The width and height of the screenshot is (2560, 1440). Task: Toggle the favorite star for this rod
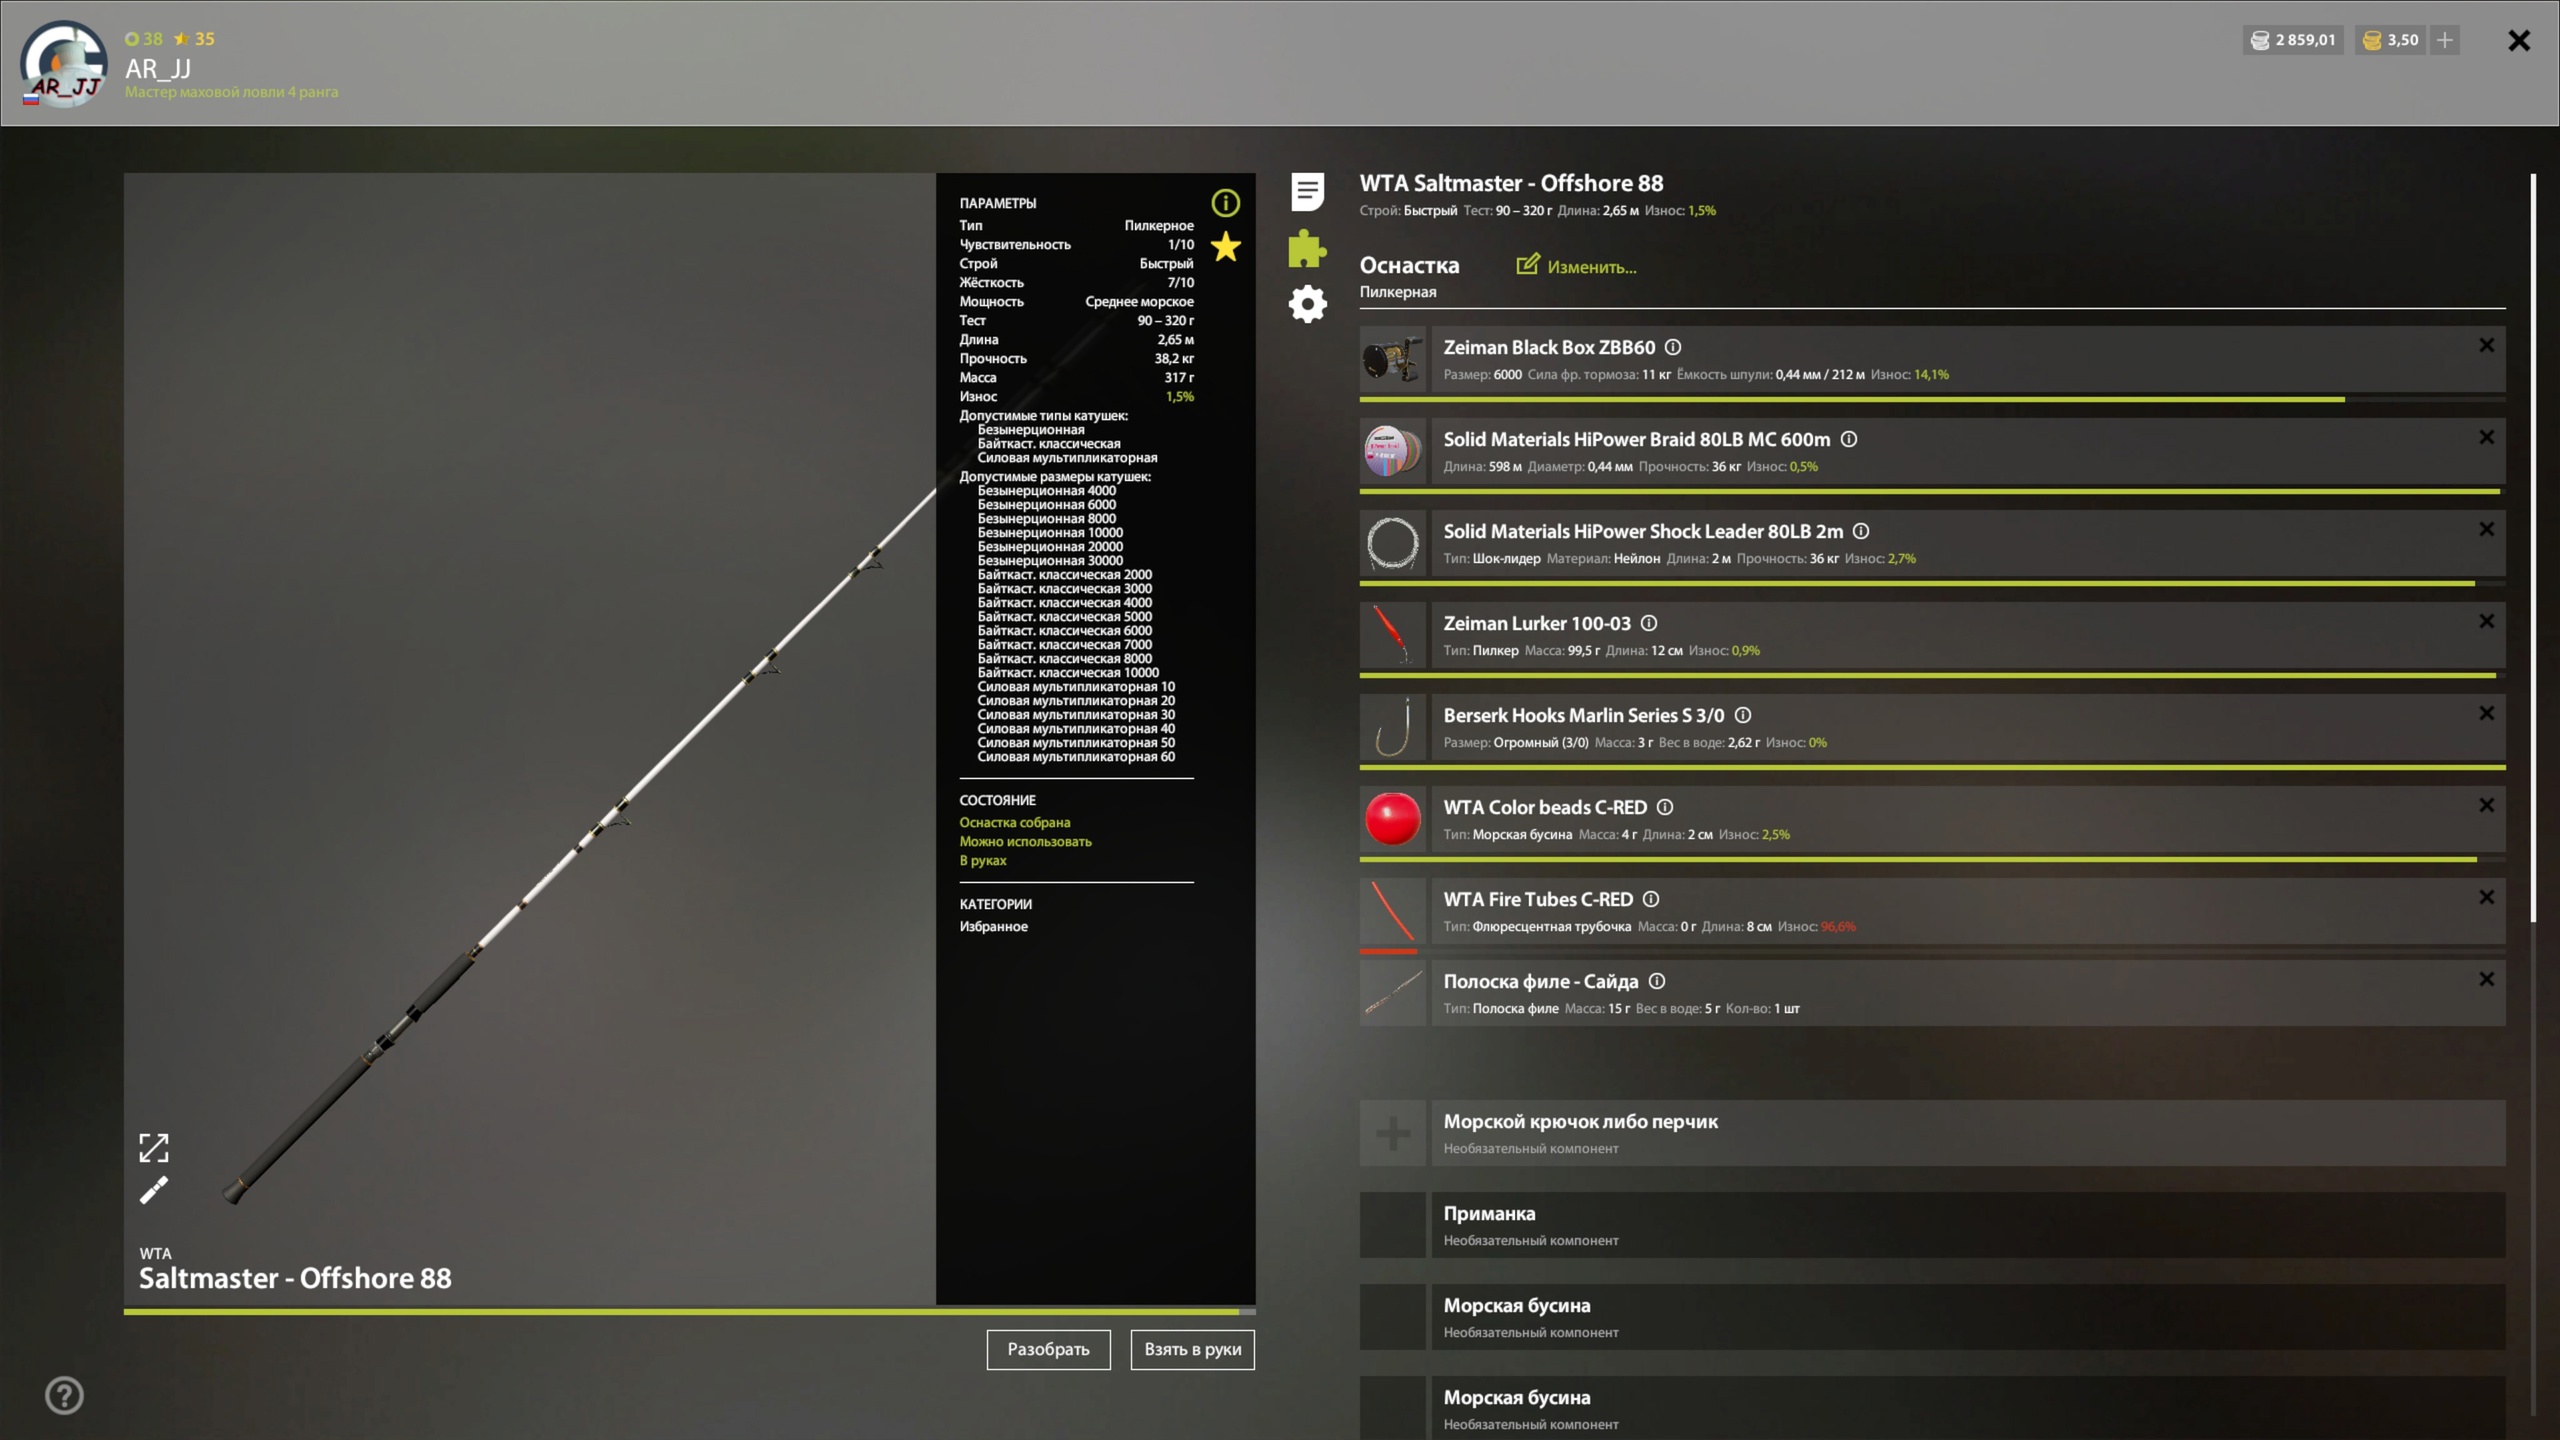click(x=1226, y=246)
